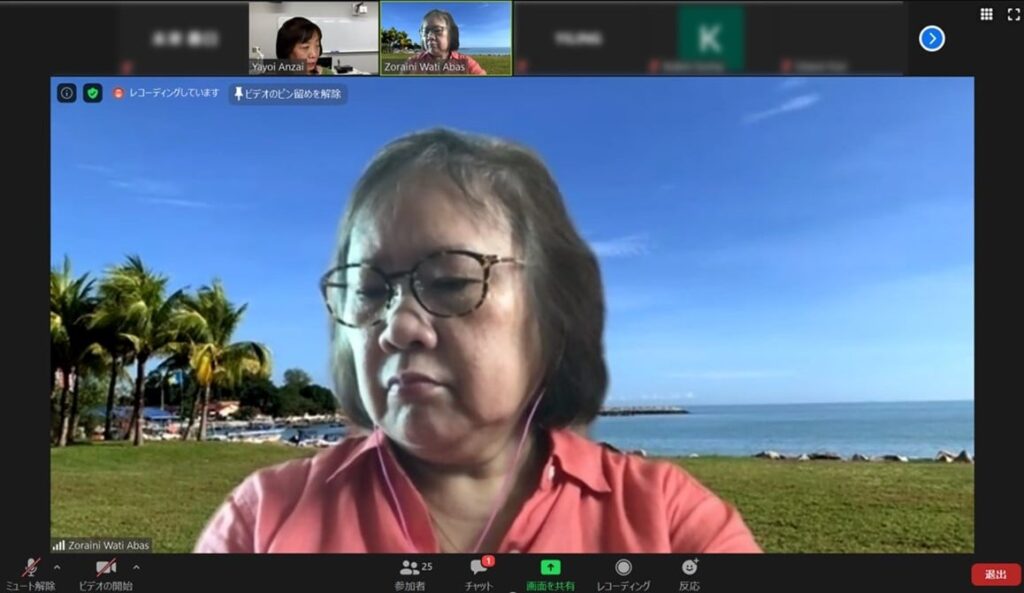
Task: Click the green share screen icon
Action: (x=550, y=567)
